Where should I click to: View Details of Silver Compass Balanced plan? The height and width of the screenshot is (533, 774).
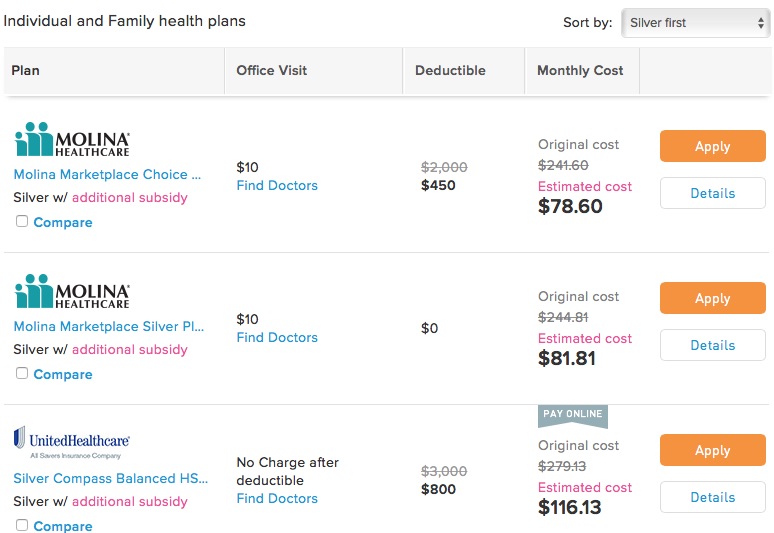[712, 497]
